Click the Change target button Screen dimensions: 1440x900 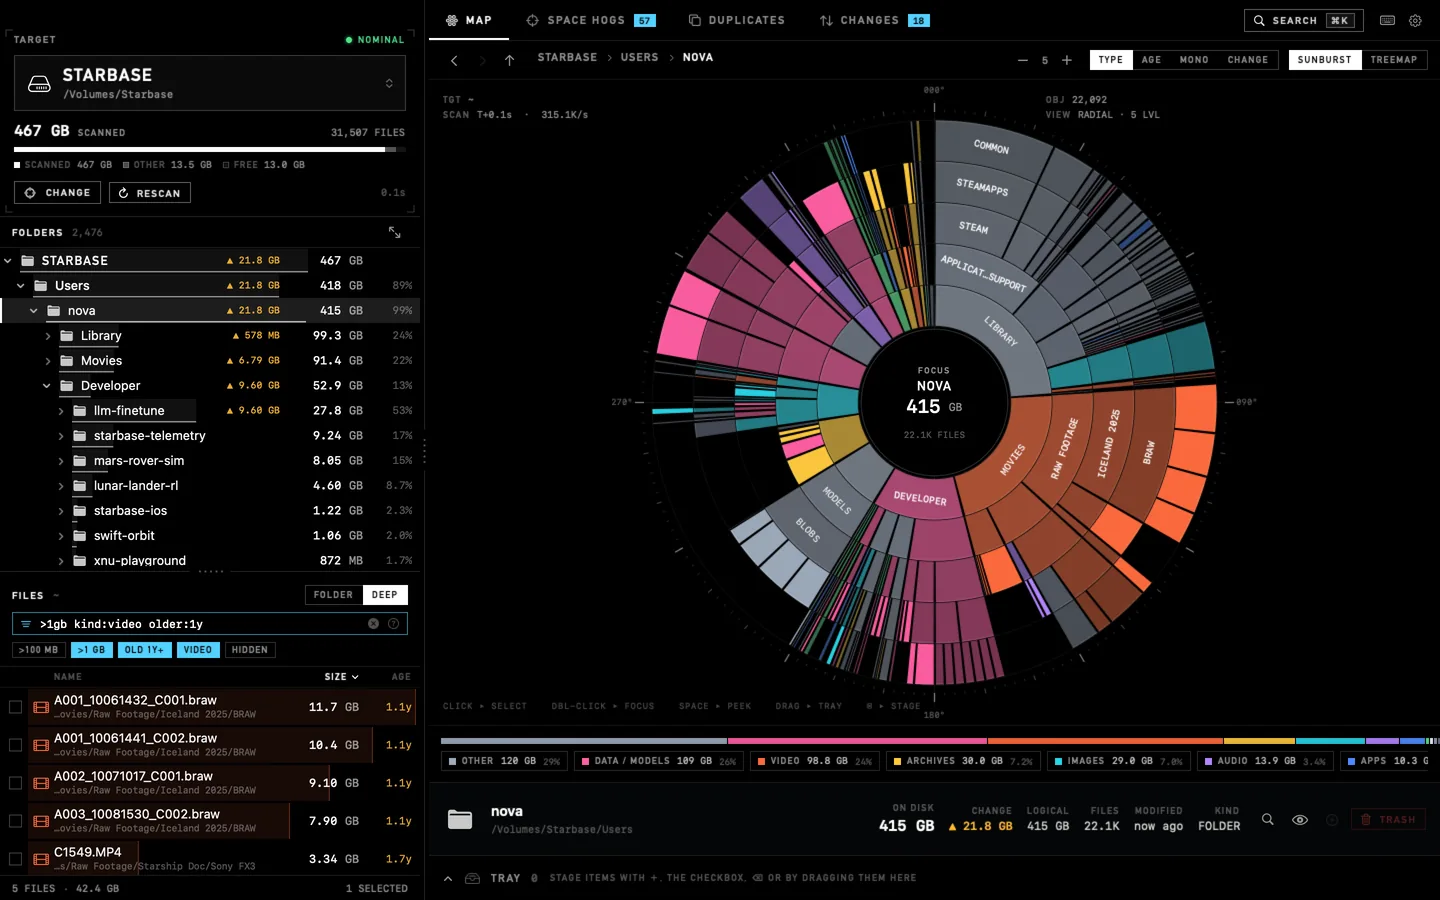[58, 193]
